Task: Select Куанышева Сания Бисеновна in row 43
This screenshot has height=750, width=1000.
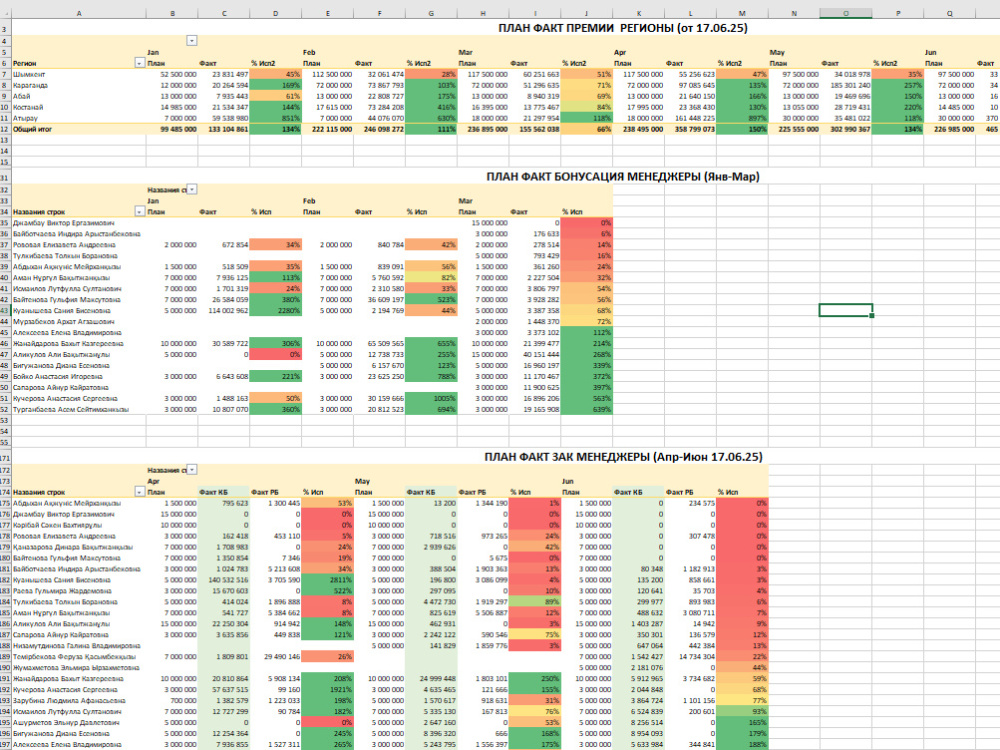Action: click(79, 311)
